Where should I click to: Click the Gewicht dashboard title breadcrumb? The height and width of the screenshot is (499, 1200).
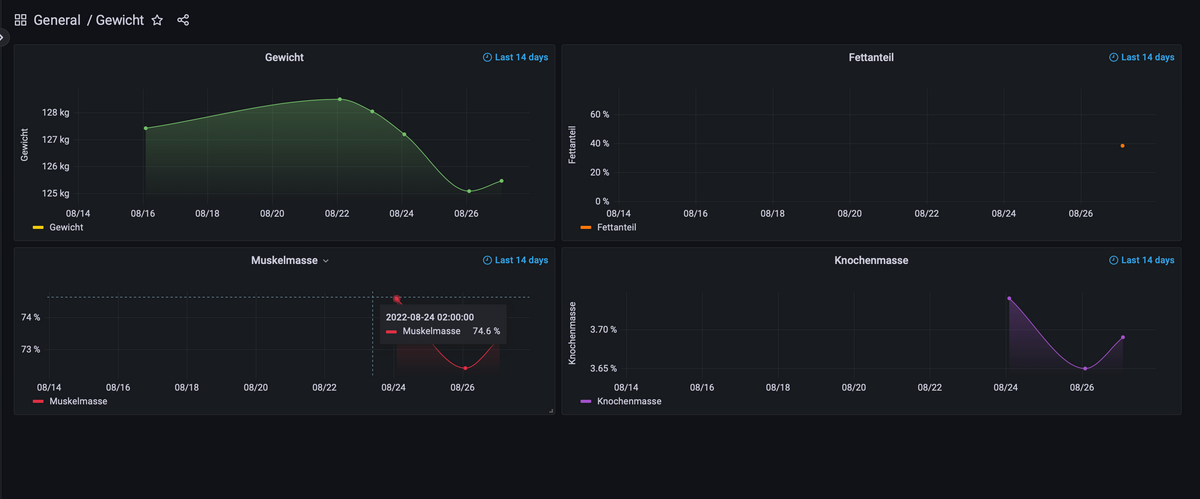coord(120,20)
